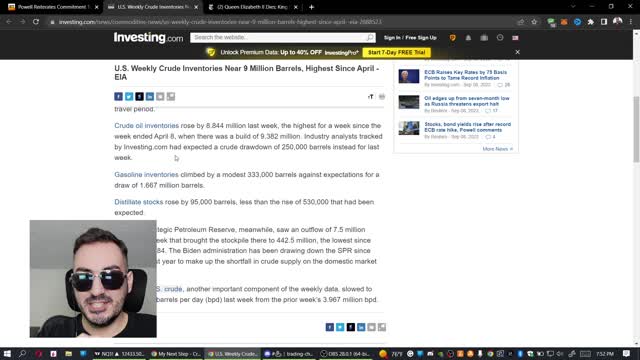The width and height of the screenshot is (640, 360).
Task: Click Sign In / Free Sign Up
Action: click(410, 38)
